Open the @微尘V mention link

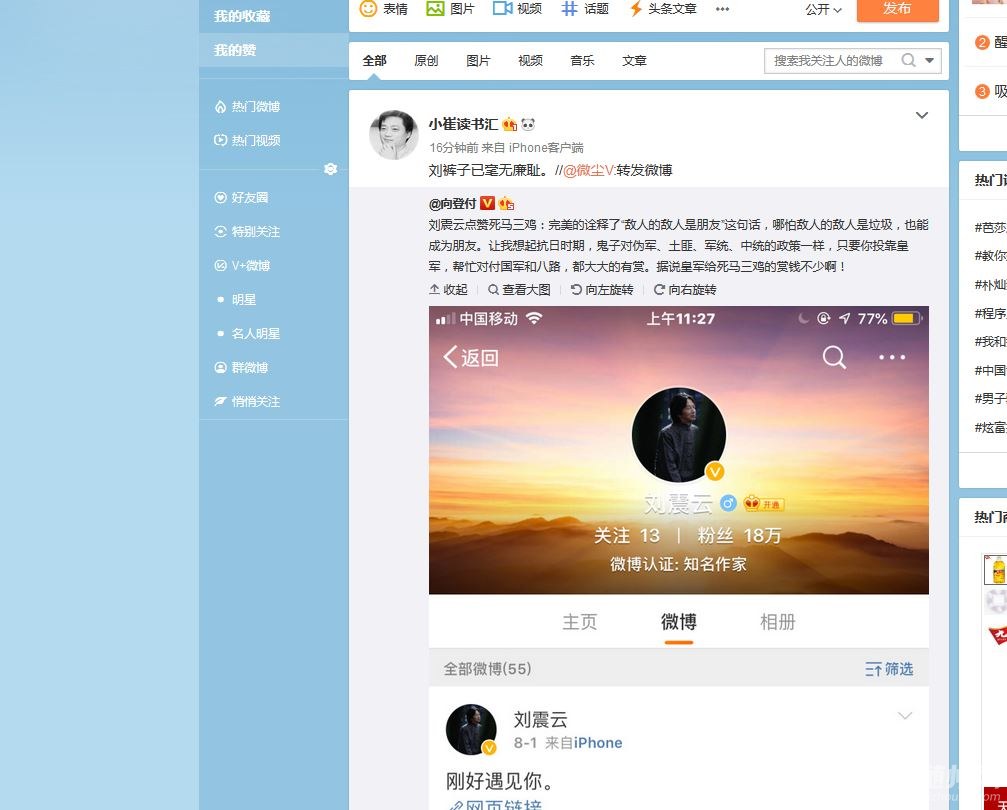(589, 170)
